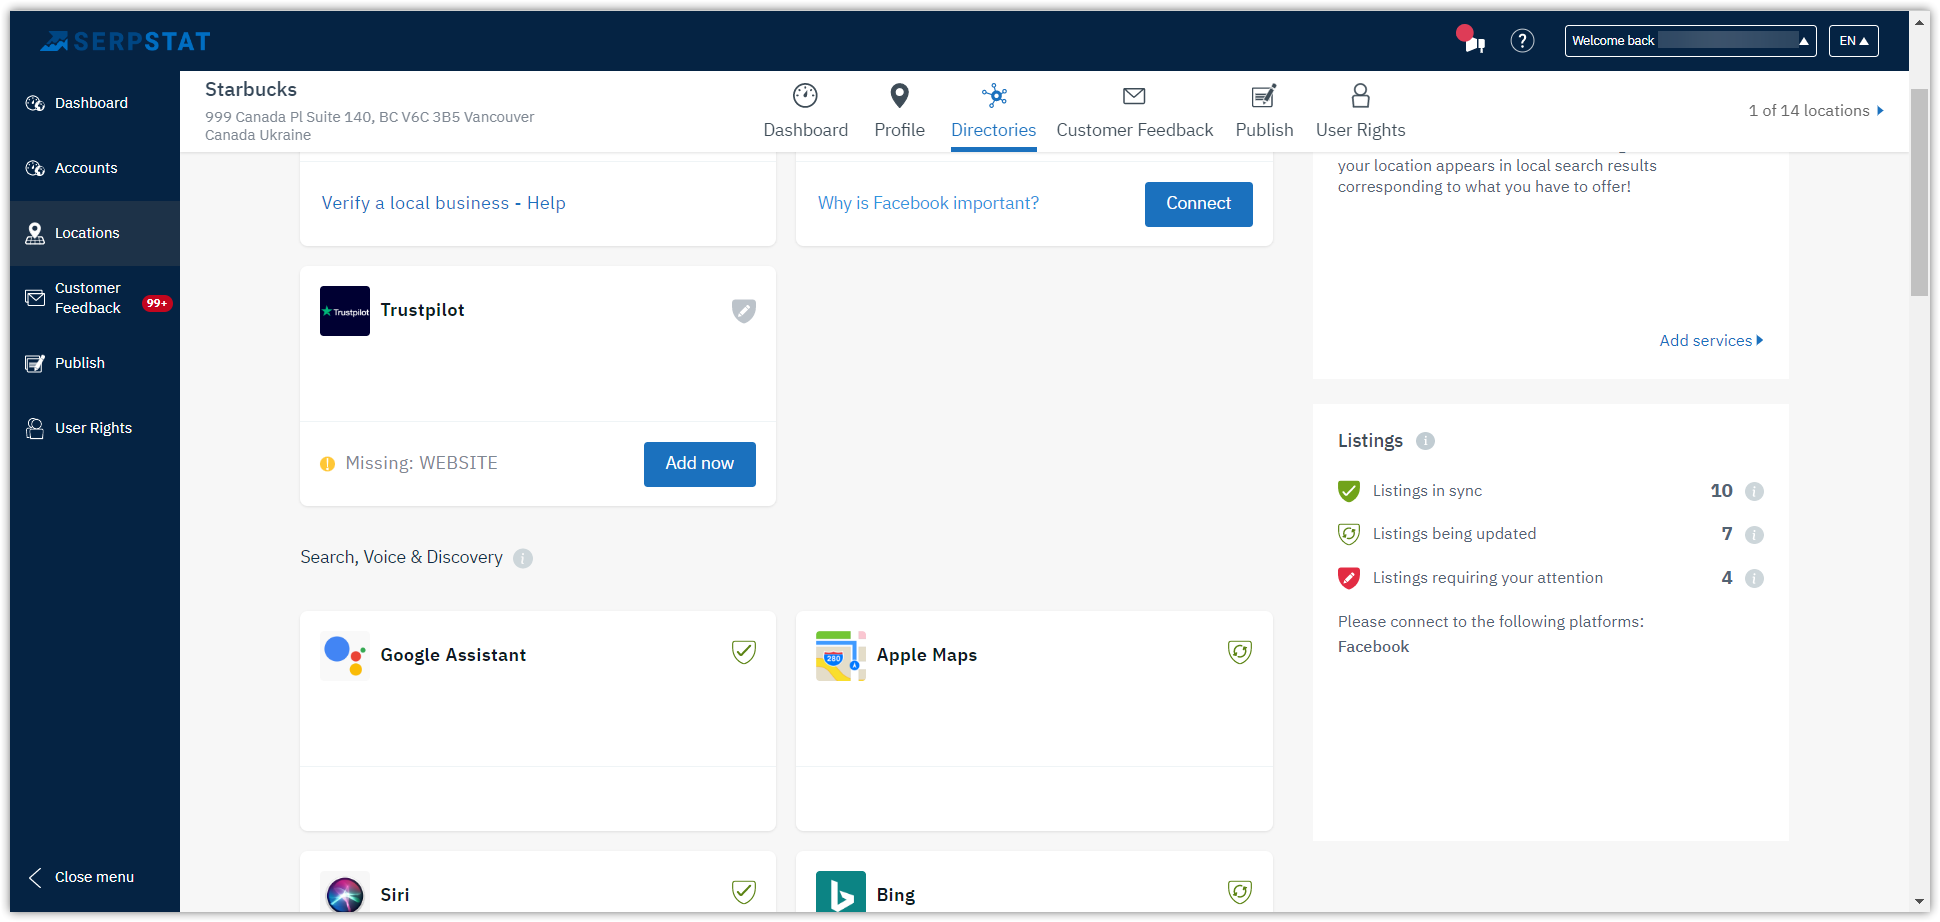Click the Trustpilot card title
Image resolution: width=1940 pixels, height=922 pixels.
(422, 310)
